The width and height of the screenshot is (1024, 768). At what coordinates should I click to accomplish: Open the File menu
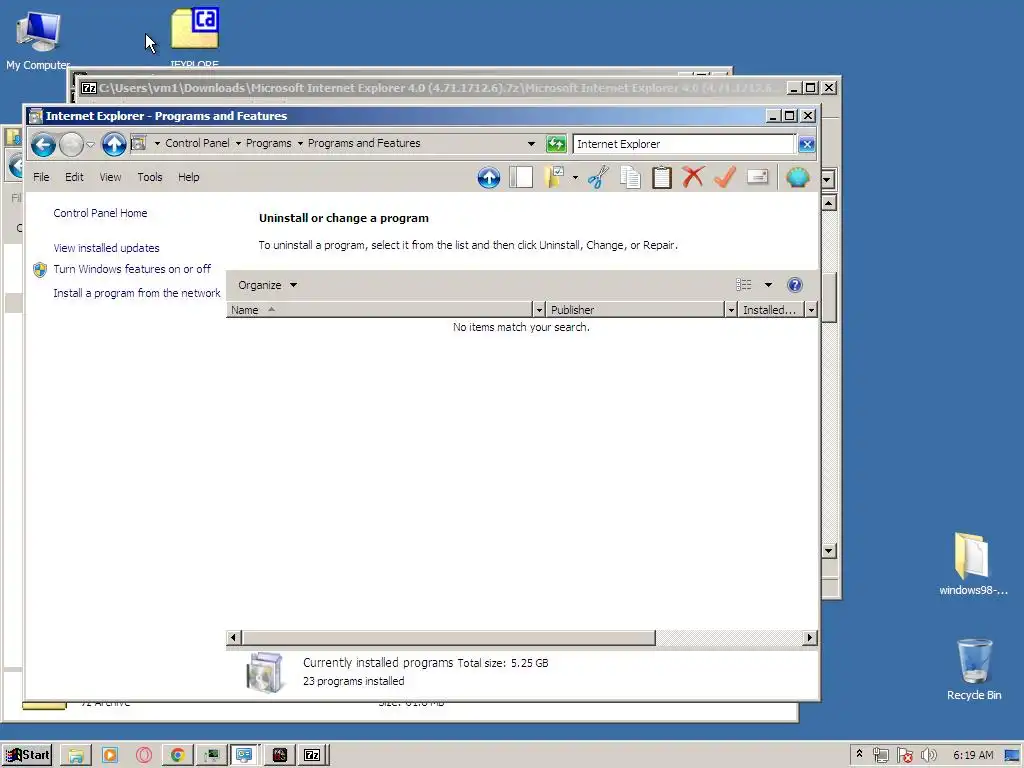41,177
